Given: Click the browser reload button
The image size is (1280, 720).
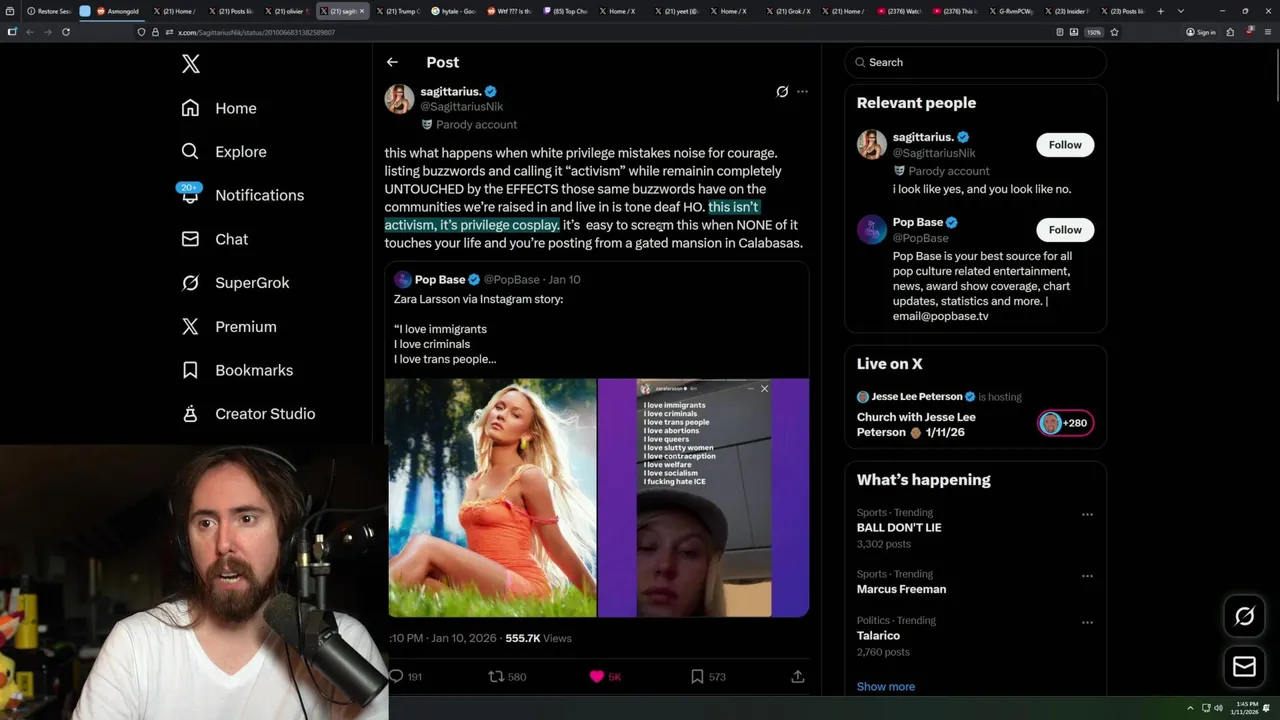Looking at the screenshot, I should click(66, 32).
